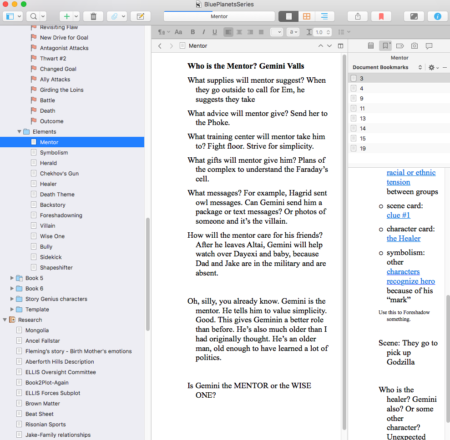
Task: Open inspector Snapshots camera tab
Action: (x=414, y=46)
